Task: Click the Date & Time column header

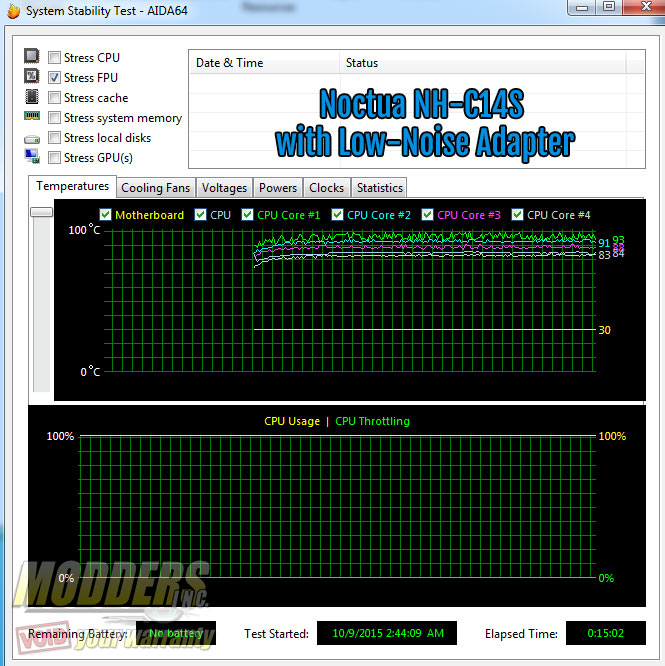Action: [x=264, y=63]
